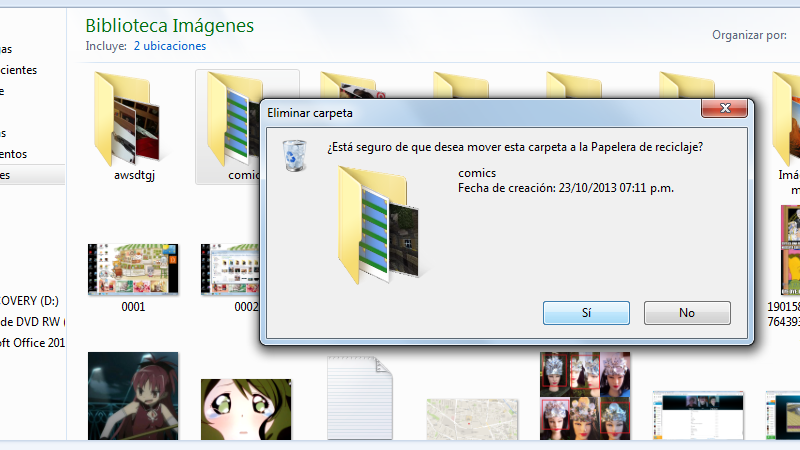The width and height of the screenshot is (800, 450).
Task: Select the blank lined document file icon
Action: point(360,398)
